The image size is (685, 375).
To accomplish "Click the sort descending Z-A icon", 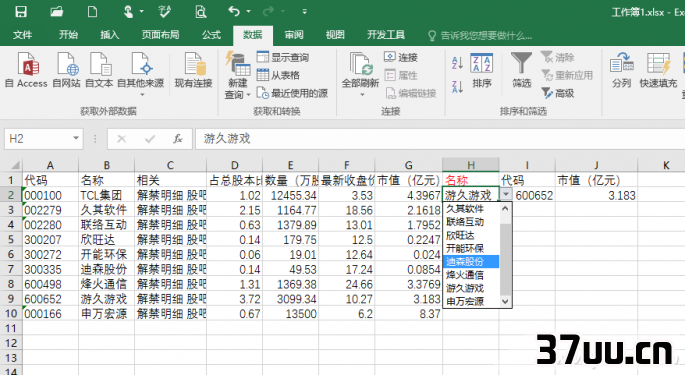I will [457, 87].
